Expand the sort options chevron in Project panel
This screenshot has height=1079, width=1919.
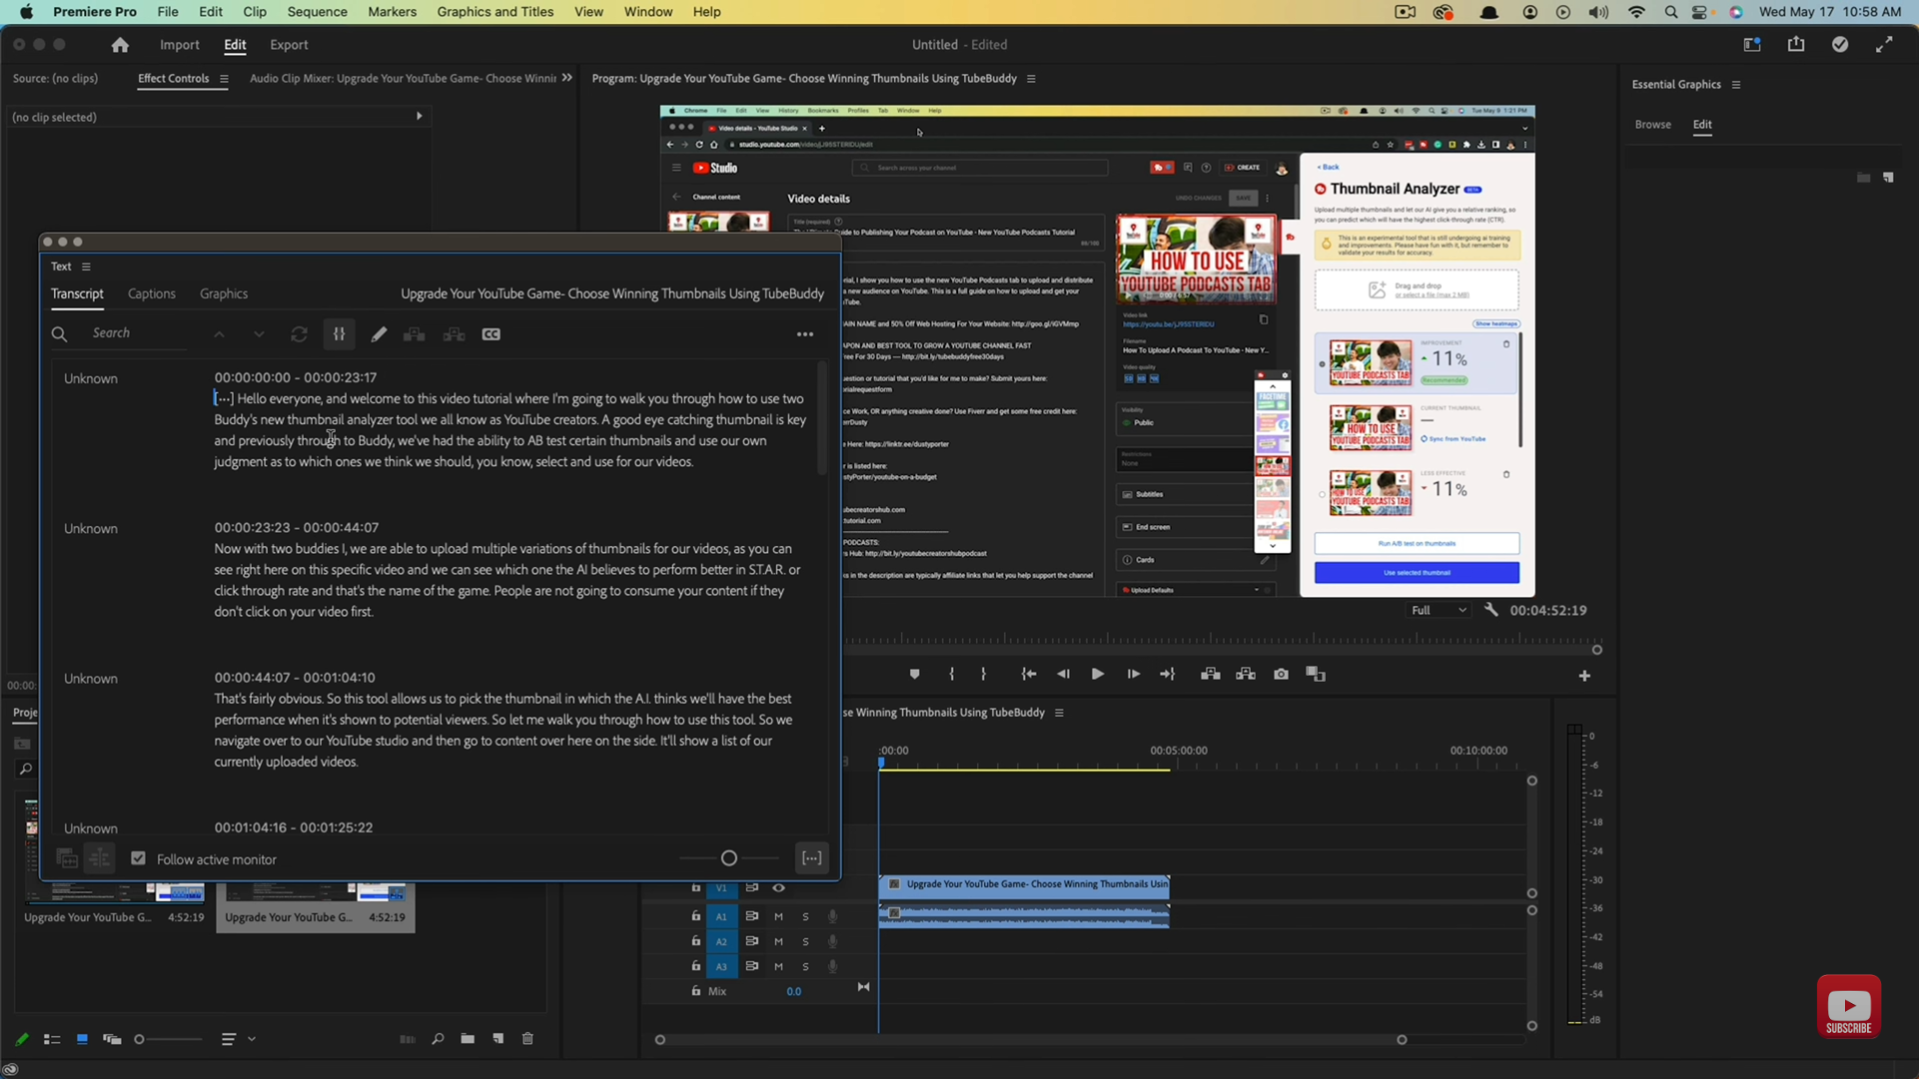253,1039
